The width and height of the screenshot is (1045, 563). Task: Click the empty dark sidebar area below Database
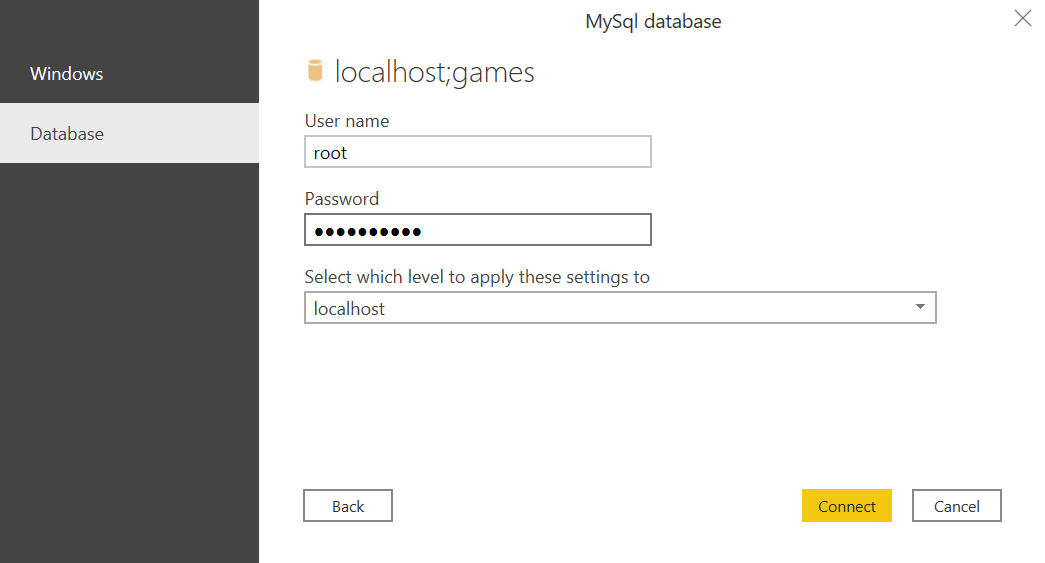pos(129,363)
